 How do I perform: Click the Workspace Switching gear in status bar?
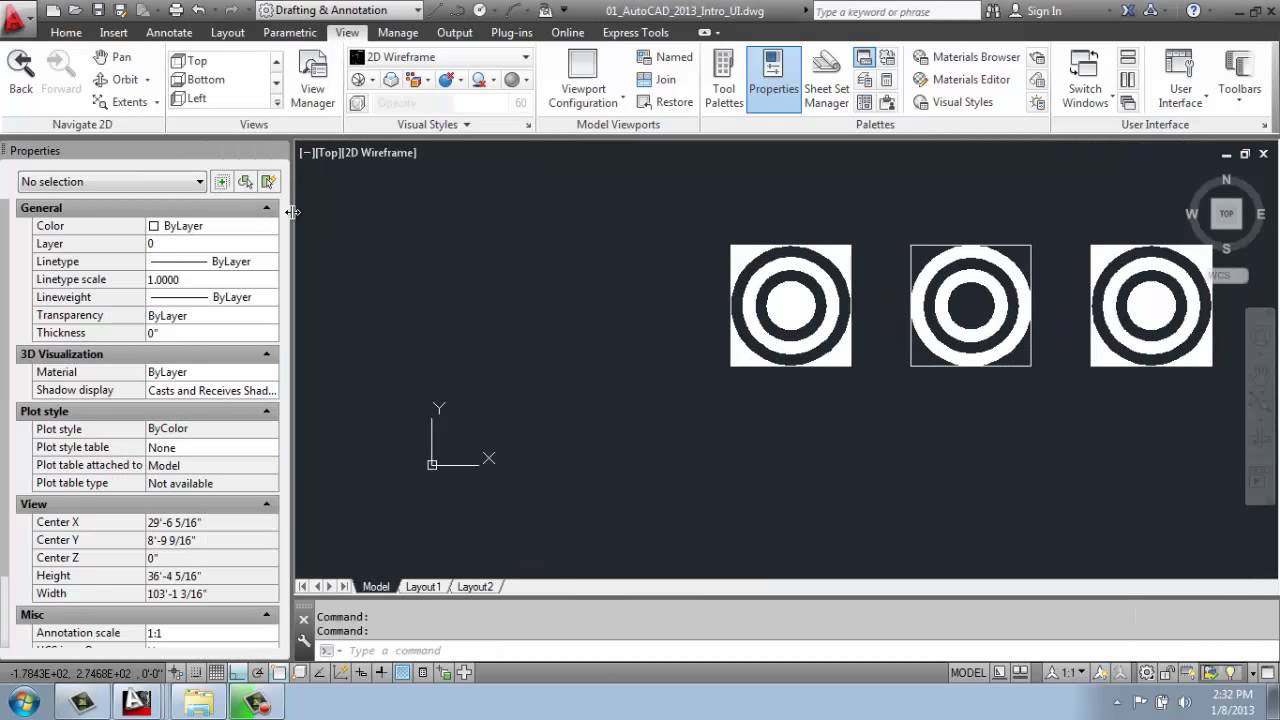1146,673
